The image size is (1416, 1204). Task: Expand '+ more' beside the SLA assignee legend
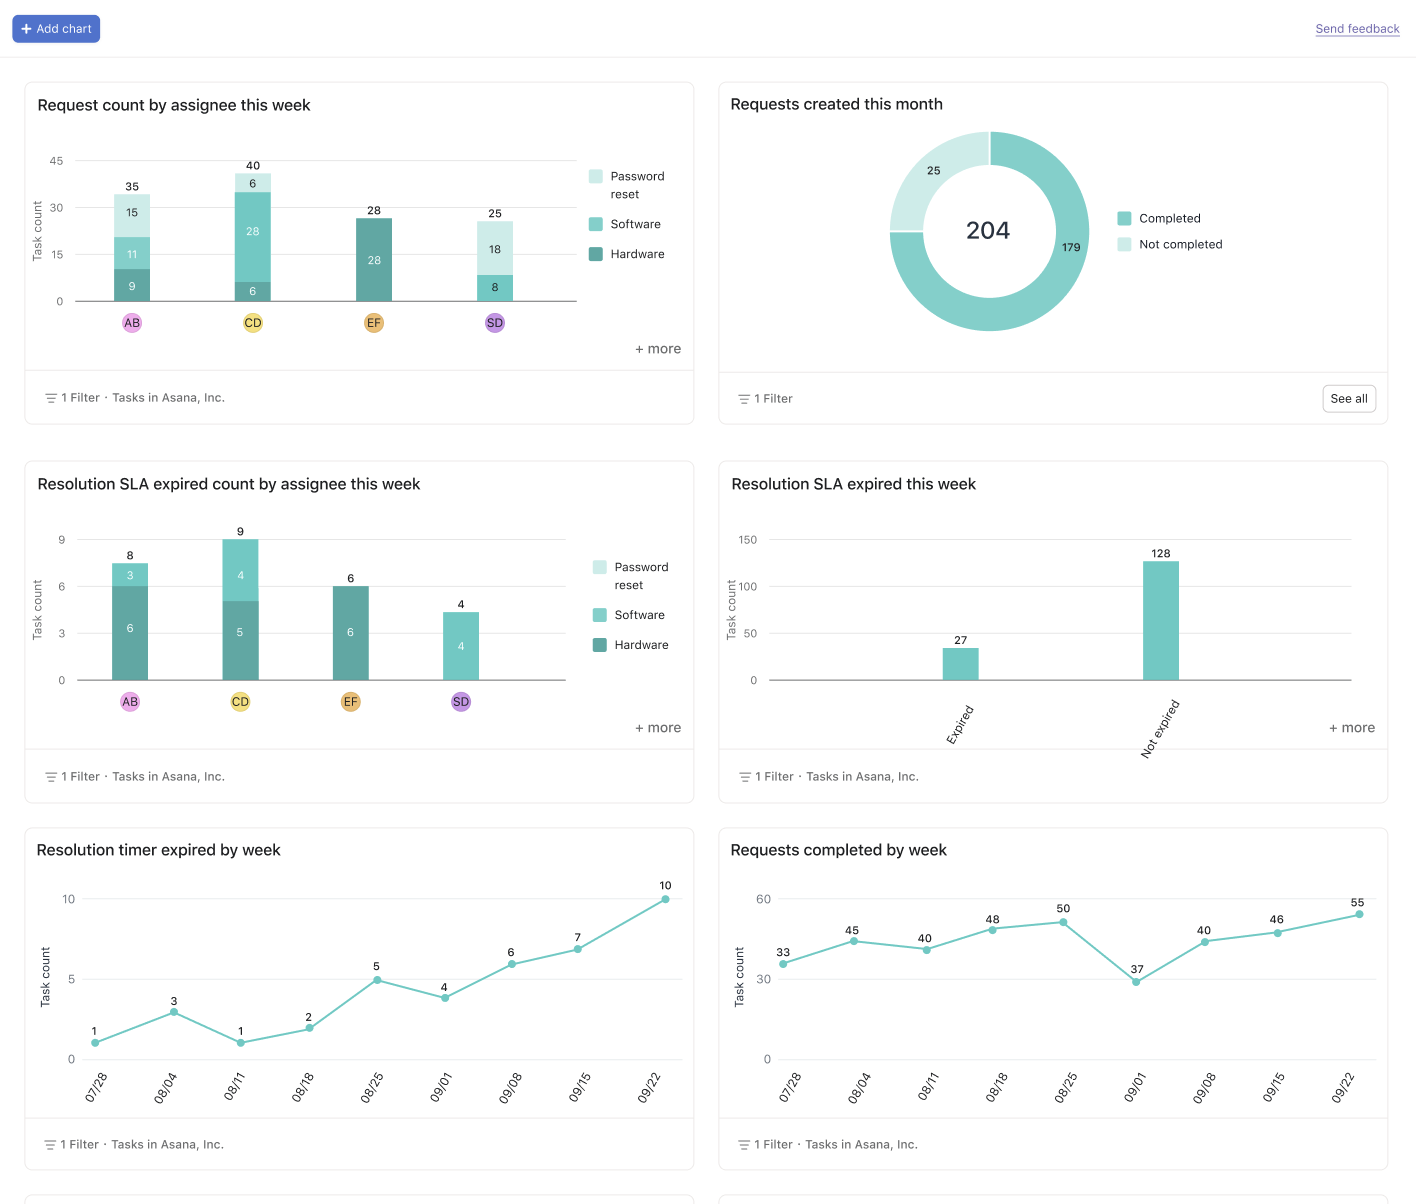(658, 727)
